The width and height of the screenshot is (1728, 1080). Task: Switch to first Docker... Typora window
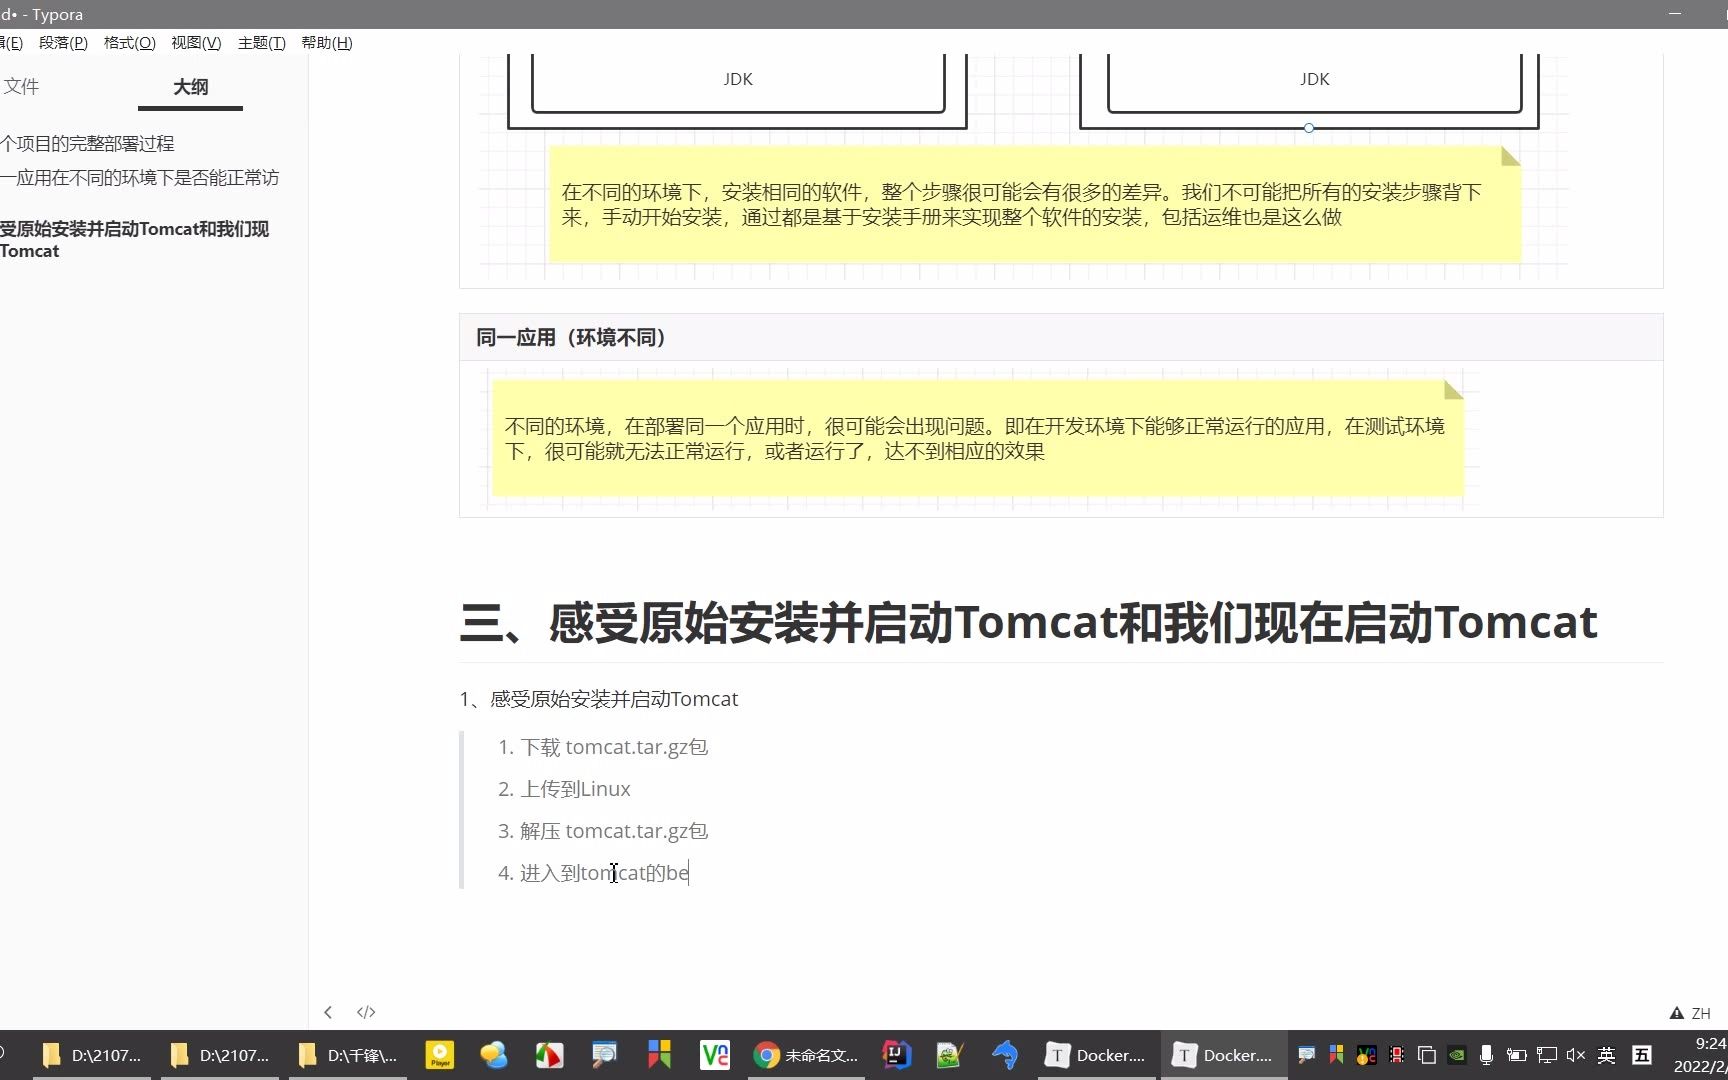(x=1096, y=1055)
